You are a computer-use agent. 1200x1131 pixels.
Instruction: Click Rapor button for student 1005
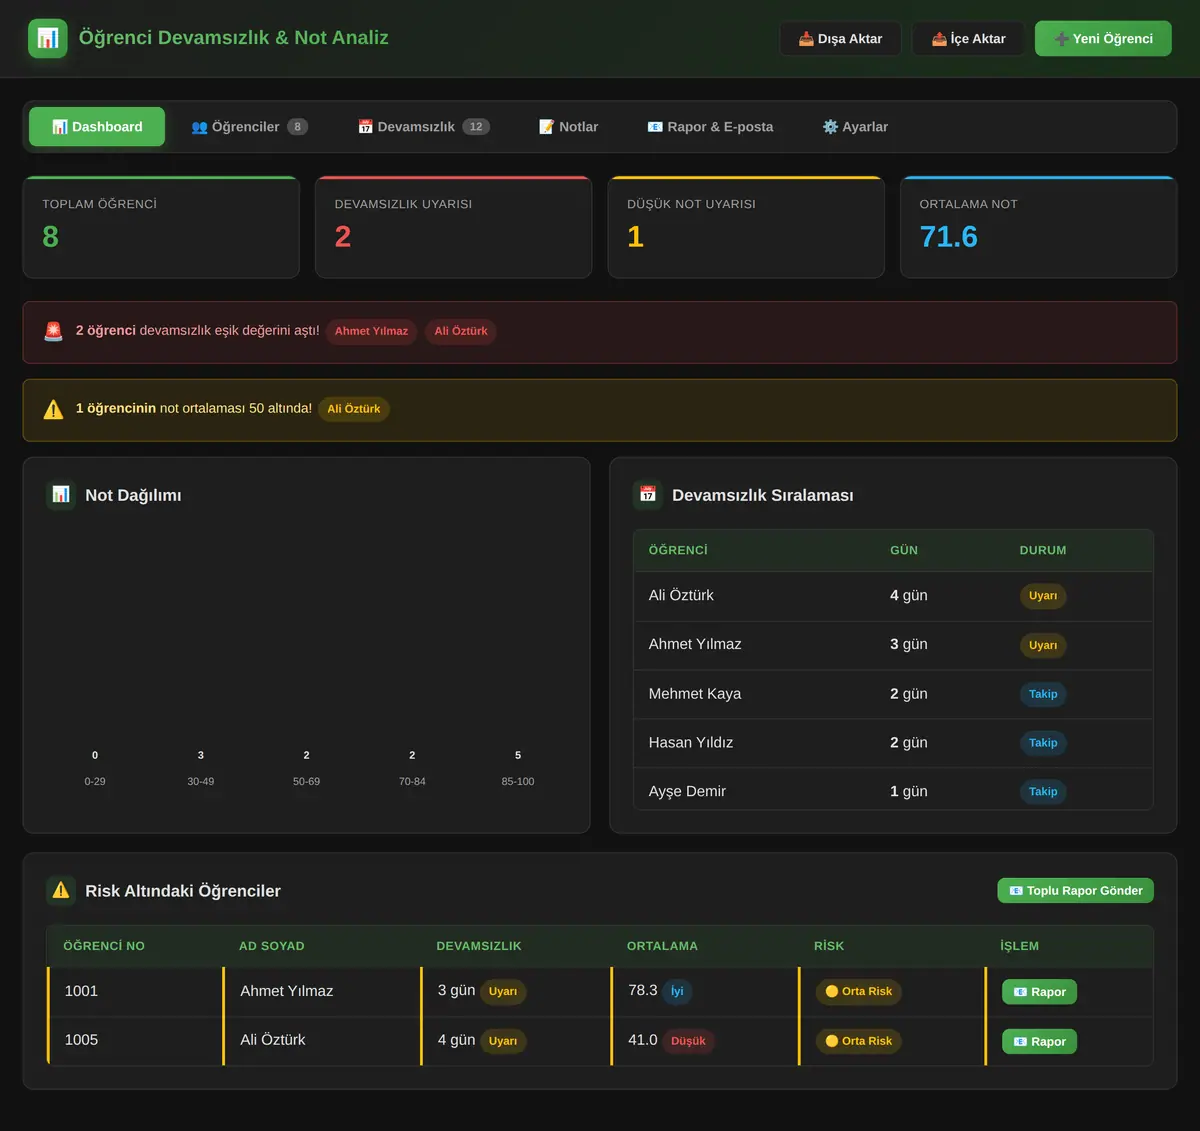point(1039,1041)
